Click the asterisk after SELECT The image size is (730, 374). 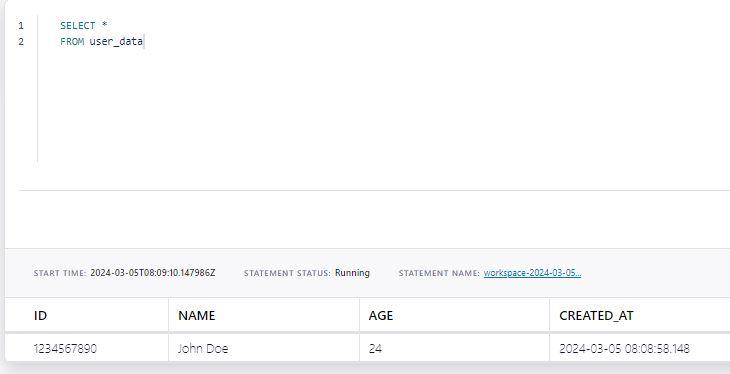[104, 25]
